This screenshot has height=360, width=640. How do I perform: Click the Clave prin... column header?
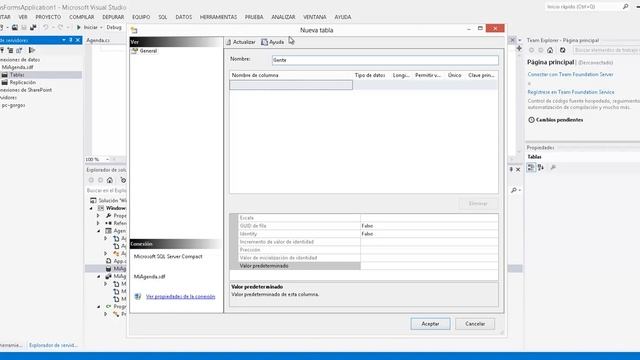pos(482,75)
